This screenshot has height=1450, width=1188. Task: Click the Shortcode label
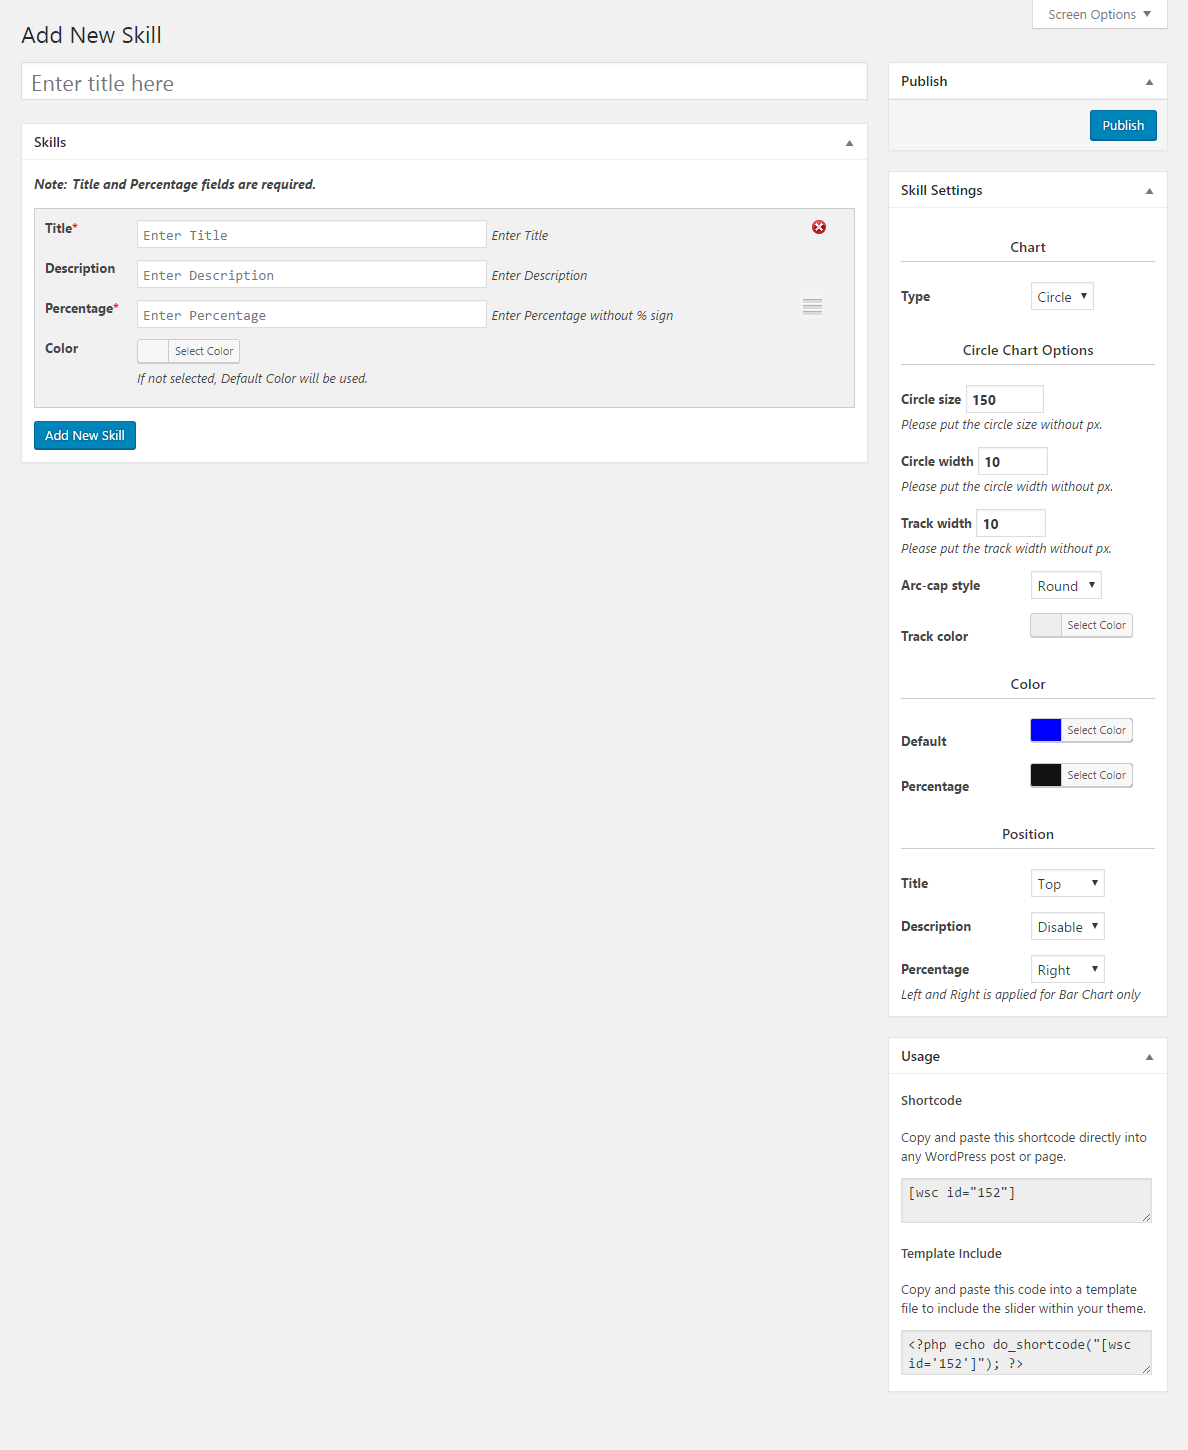(931, 1100)
